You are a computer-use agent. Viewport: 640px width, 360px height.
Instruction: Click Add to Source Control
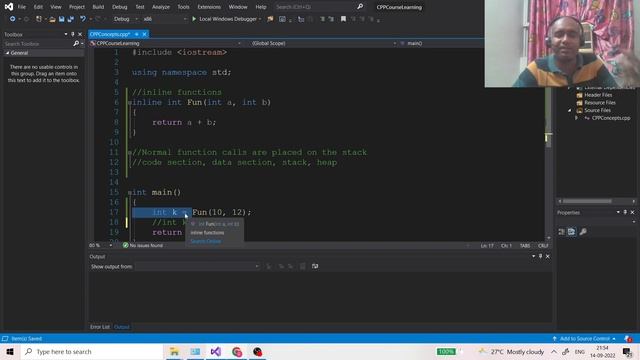pos(584,339)
